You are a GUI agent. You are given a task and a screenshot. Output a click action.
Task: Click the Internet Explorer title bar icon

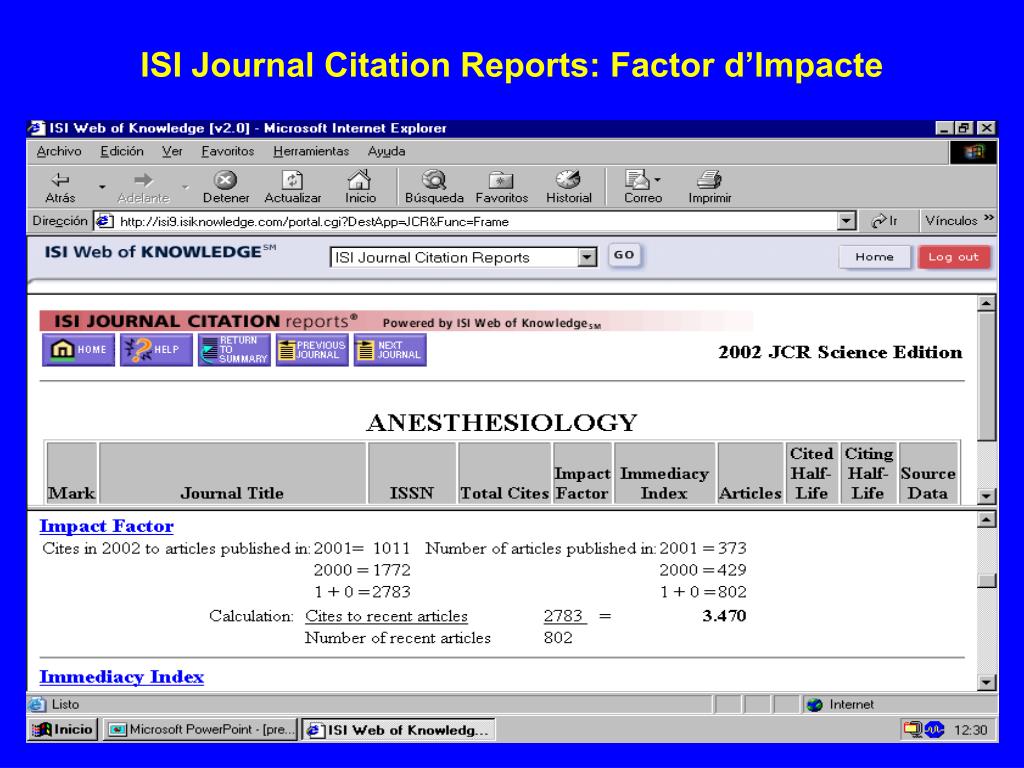tap(38, 128)
